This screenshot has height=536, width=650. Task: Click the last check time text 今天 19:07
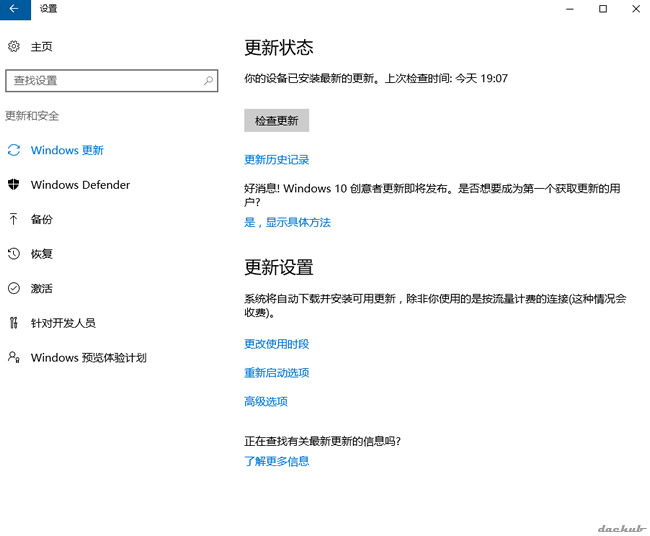point(482,78)
